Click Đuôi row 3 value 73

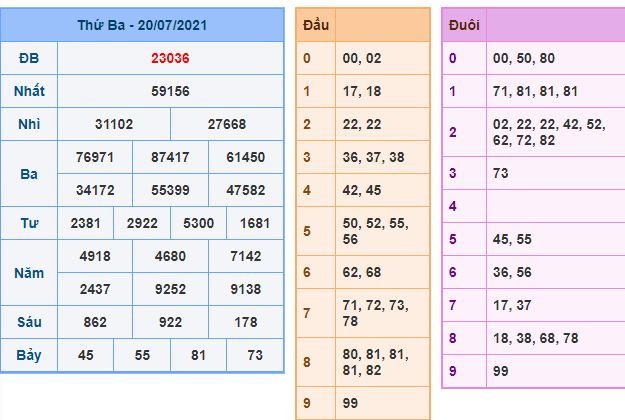click(501, 173)
